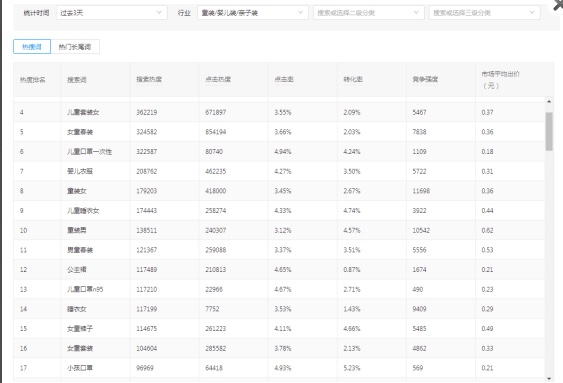Click average bid 0.44 in row 9
Screen dimensions: 563x383
[487, 211]
